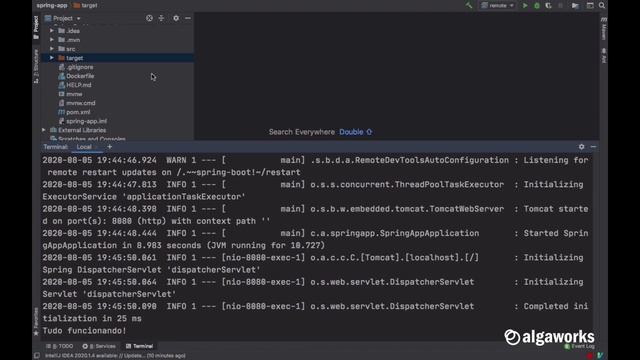Toggle the Project side tool window tab
640x360 pixels.
36,27
